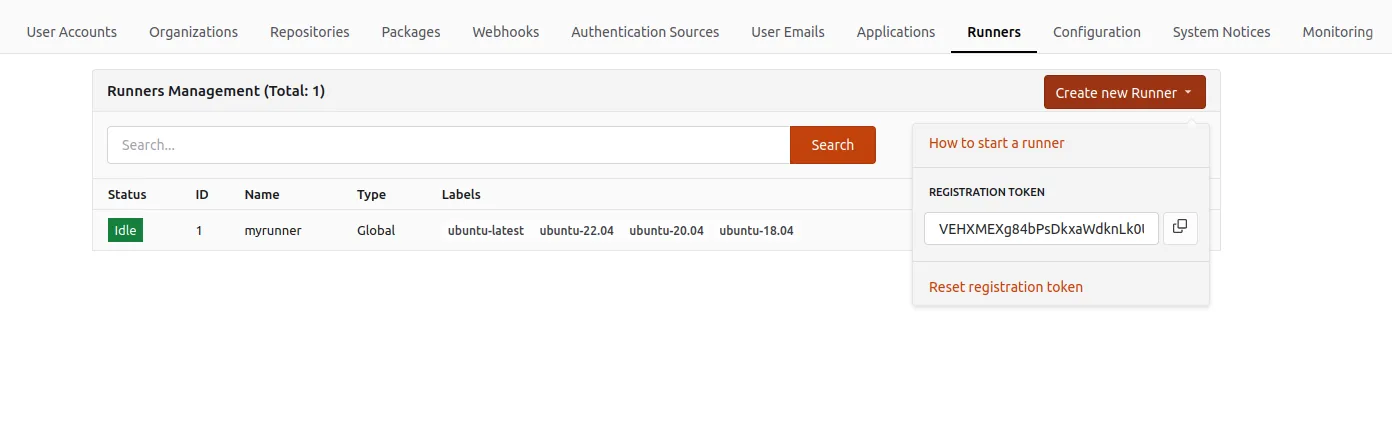Open the Packages tab
This screenshot has width=1392, height=437.
411,32
